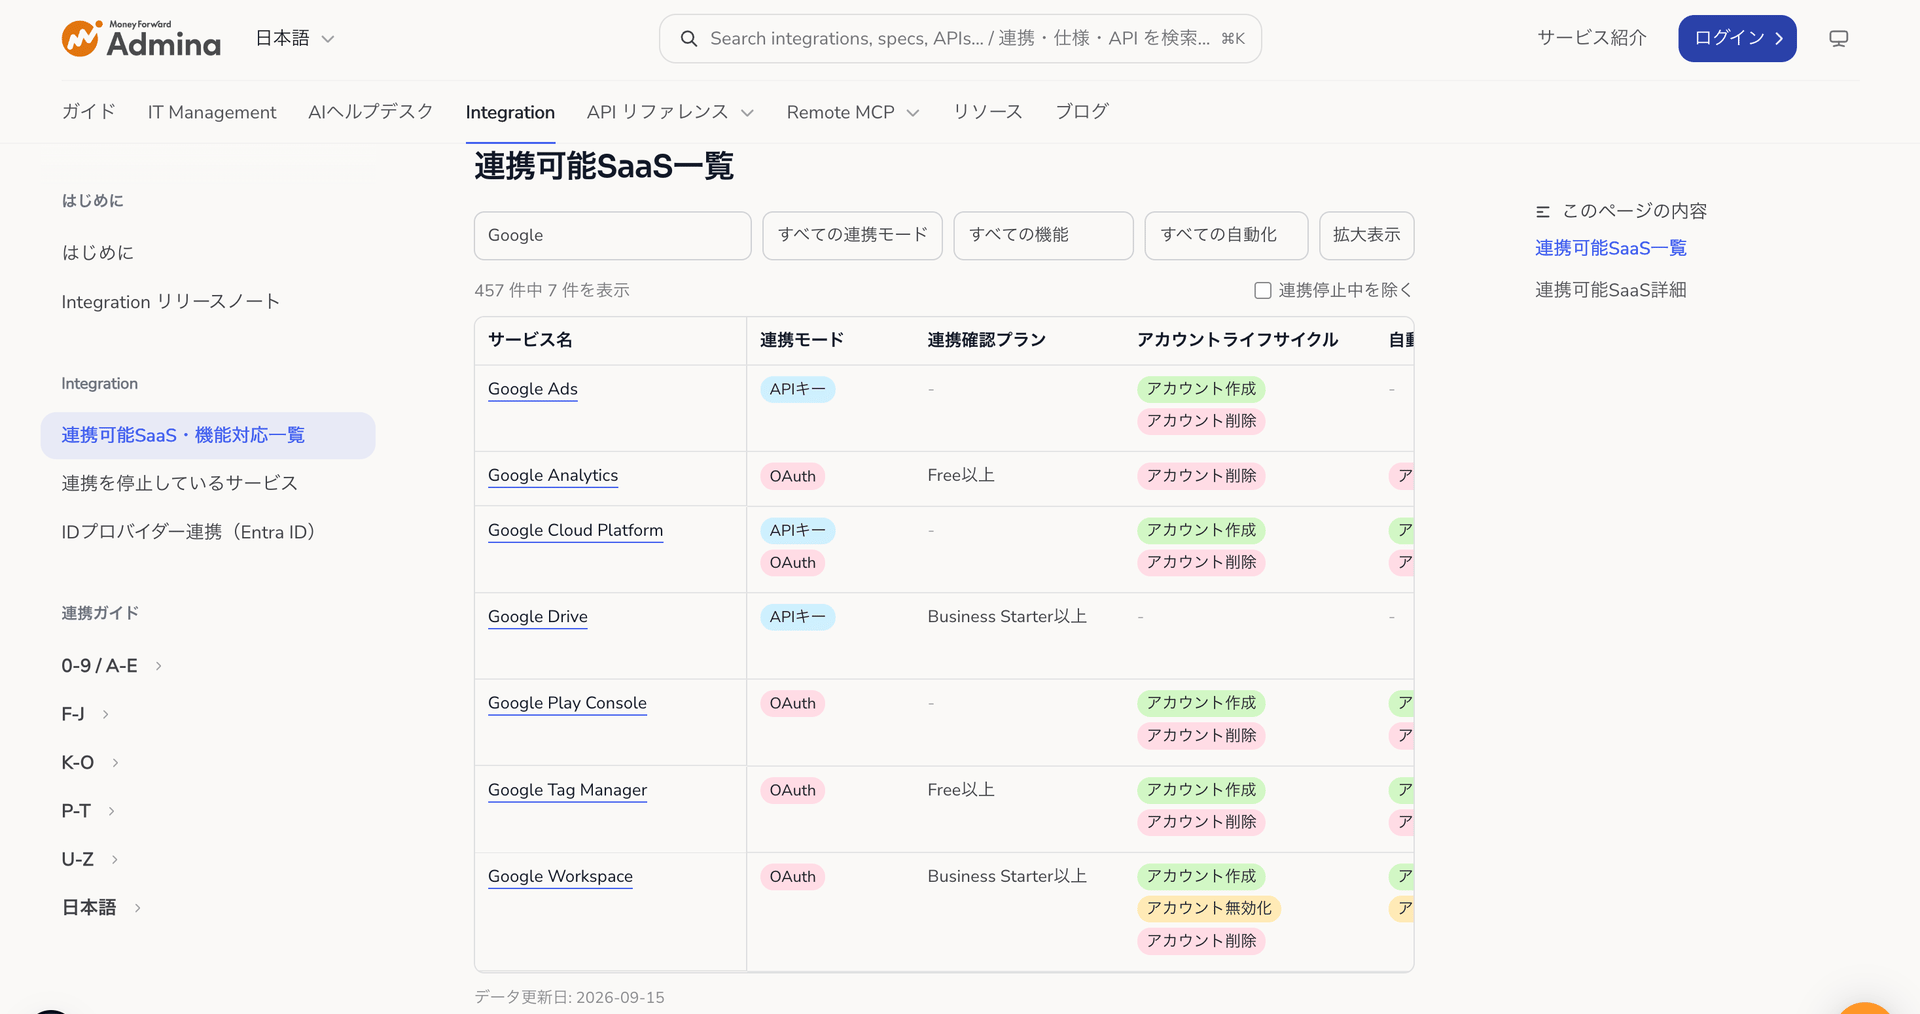Click the アカウントライフサイクル column header
Image resolution: width=1920 pixels, height=1014 pixels.
1237,340
